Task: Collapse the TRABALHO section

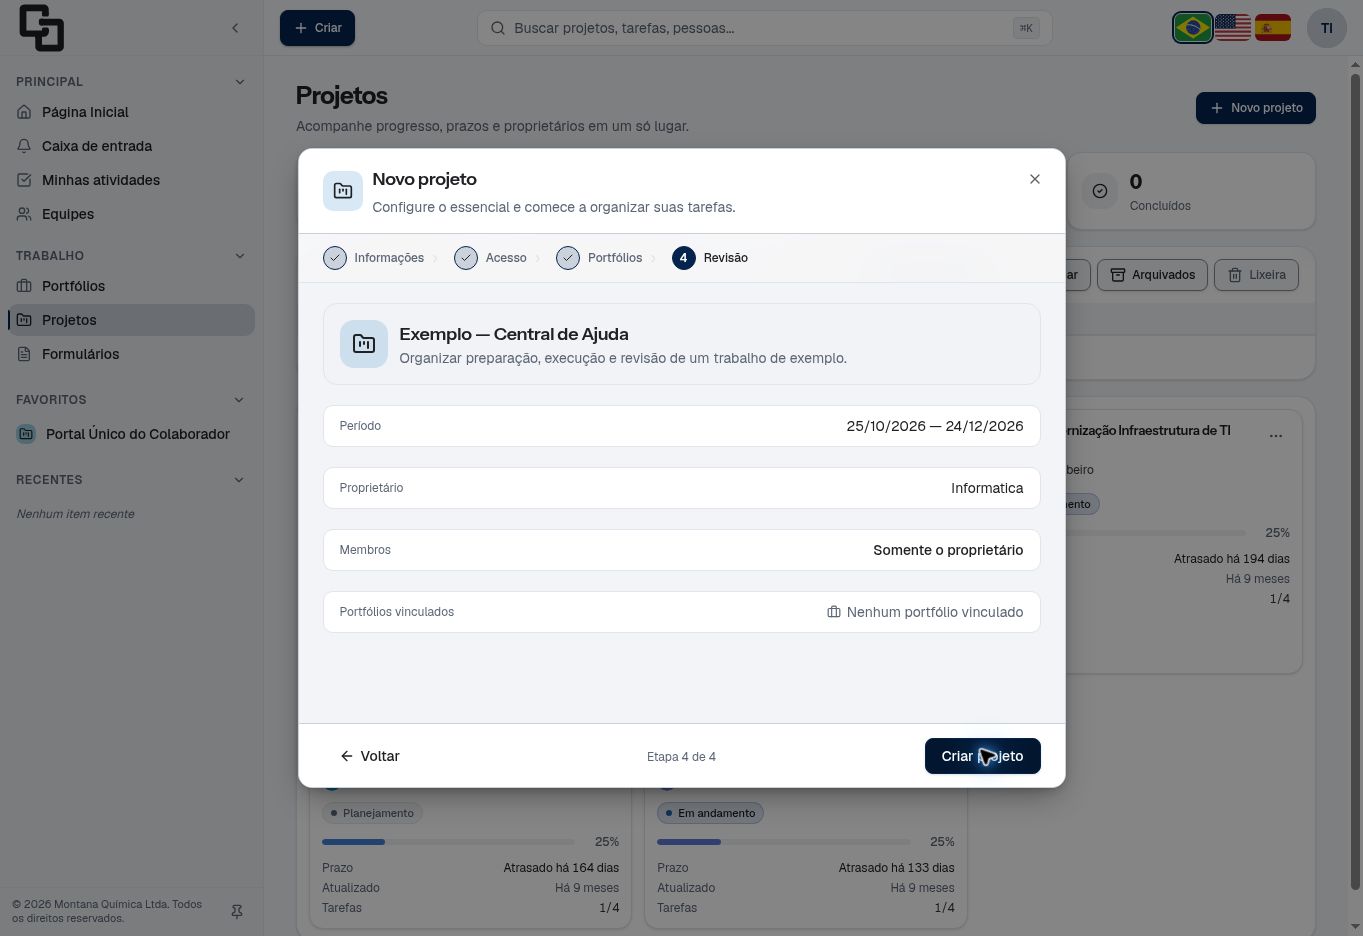Action: click(x=239, y=256)
